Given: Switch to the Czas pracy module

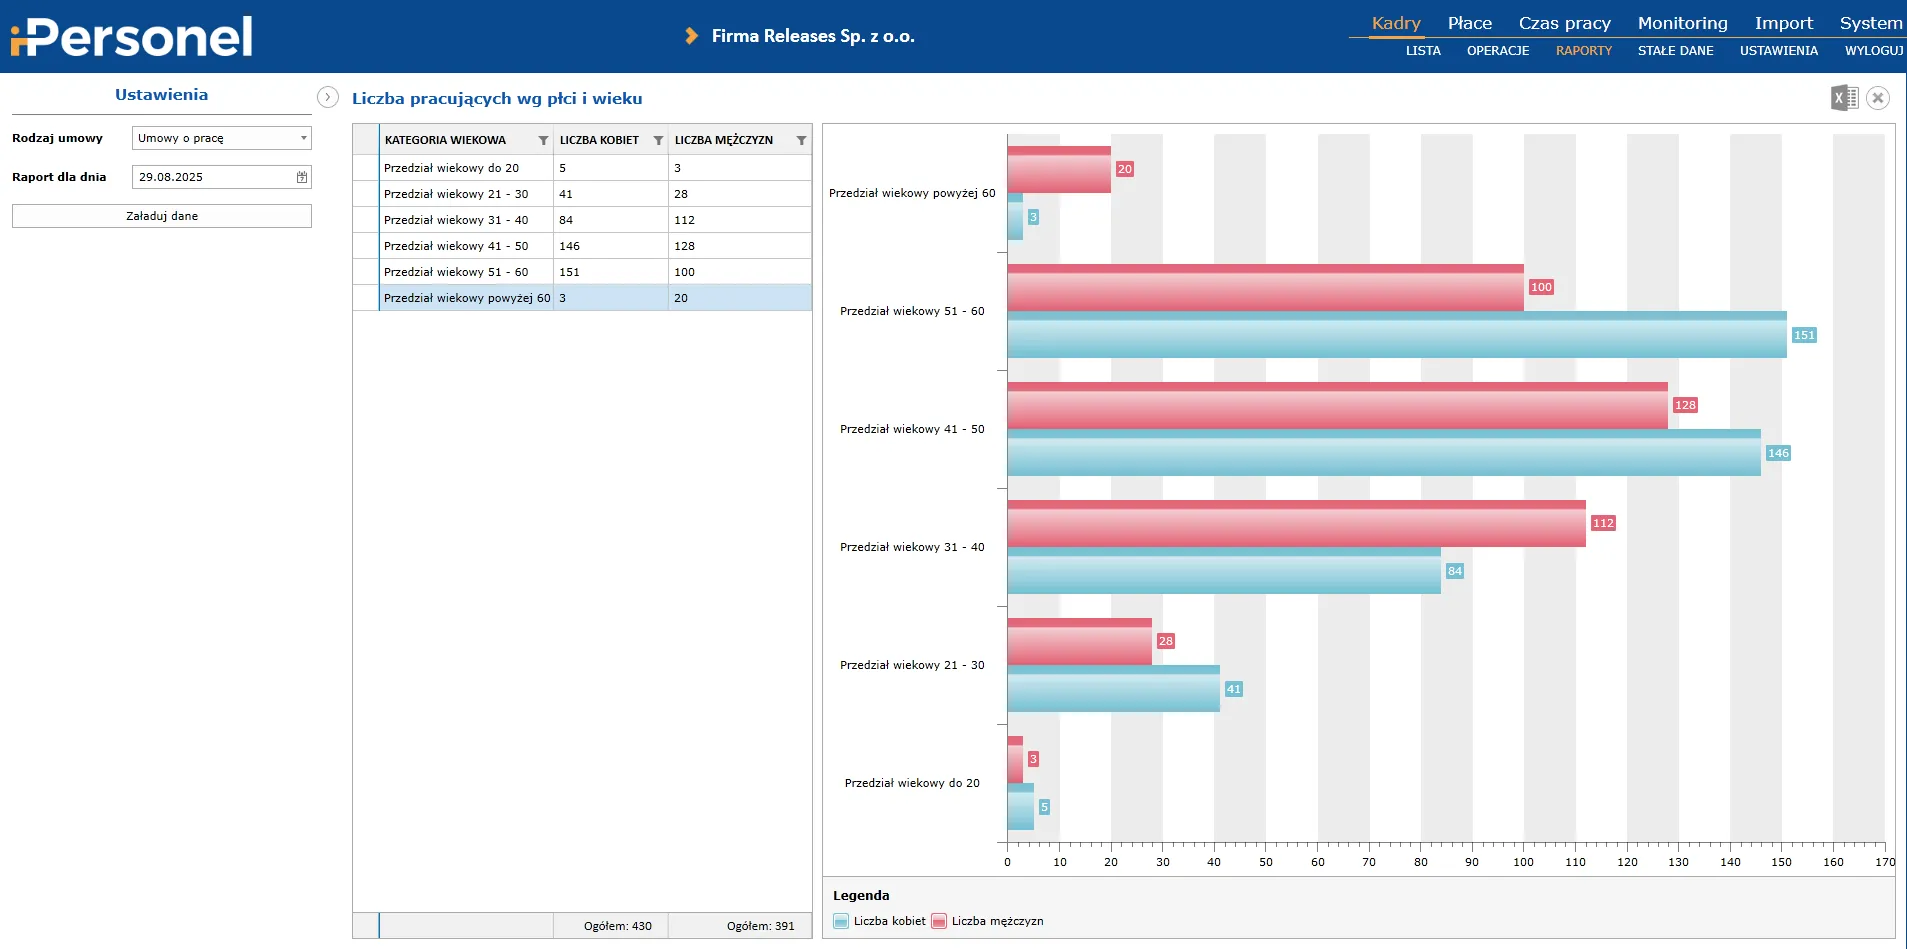Looking at the screenshot, I should [x=1564, y=23].
